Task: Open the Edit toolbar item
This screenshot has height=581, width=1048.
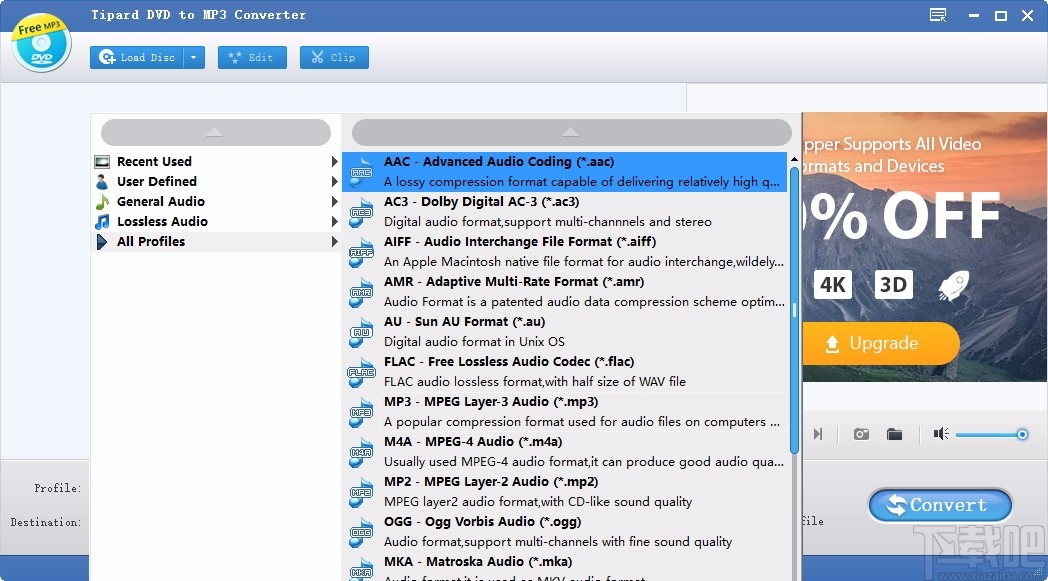Action: pos(252,57)
